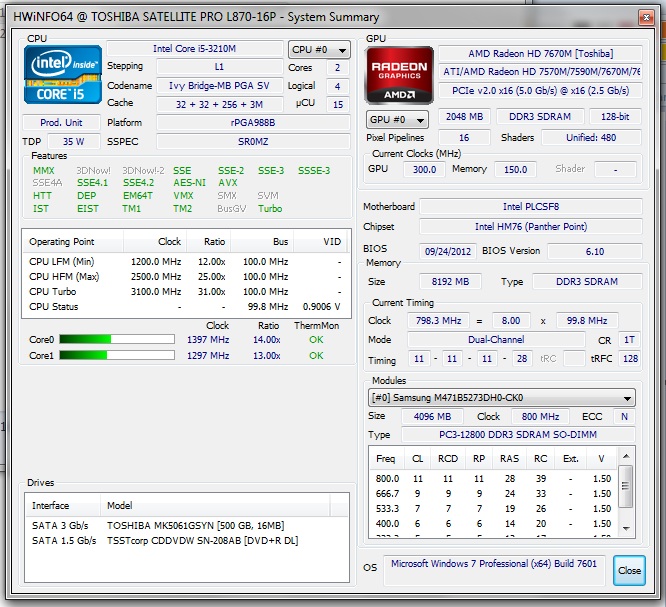Select the CPU Turbo row
This screenshot has height=607, width=666.
tap(185, 292)
